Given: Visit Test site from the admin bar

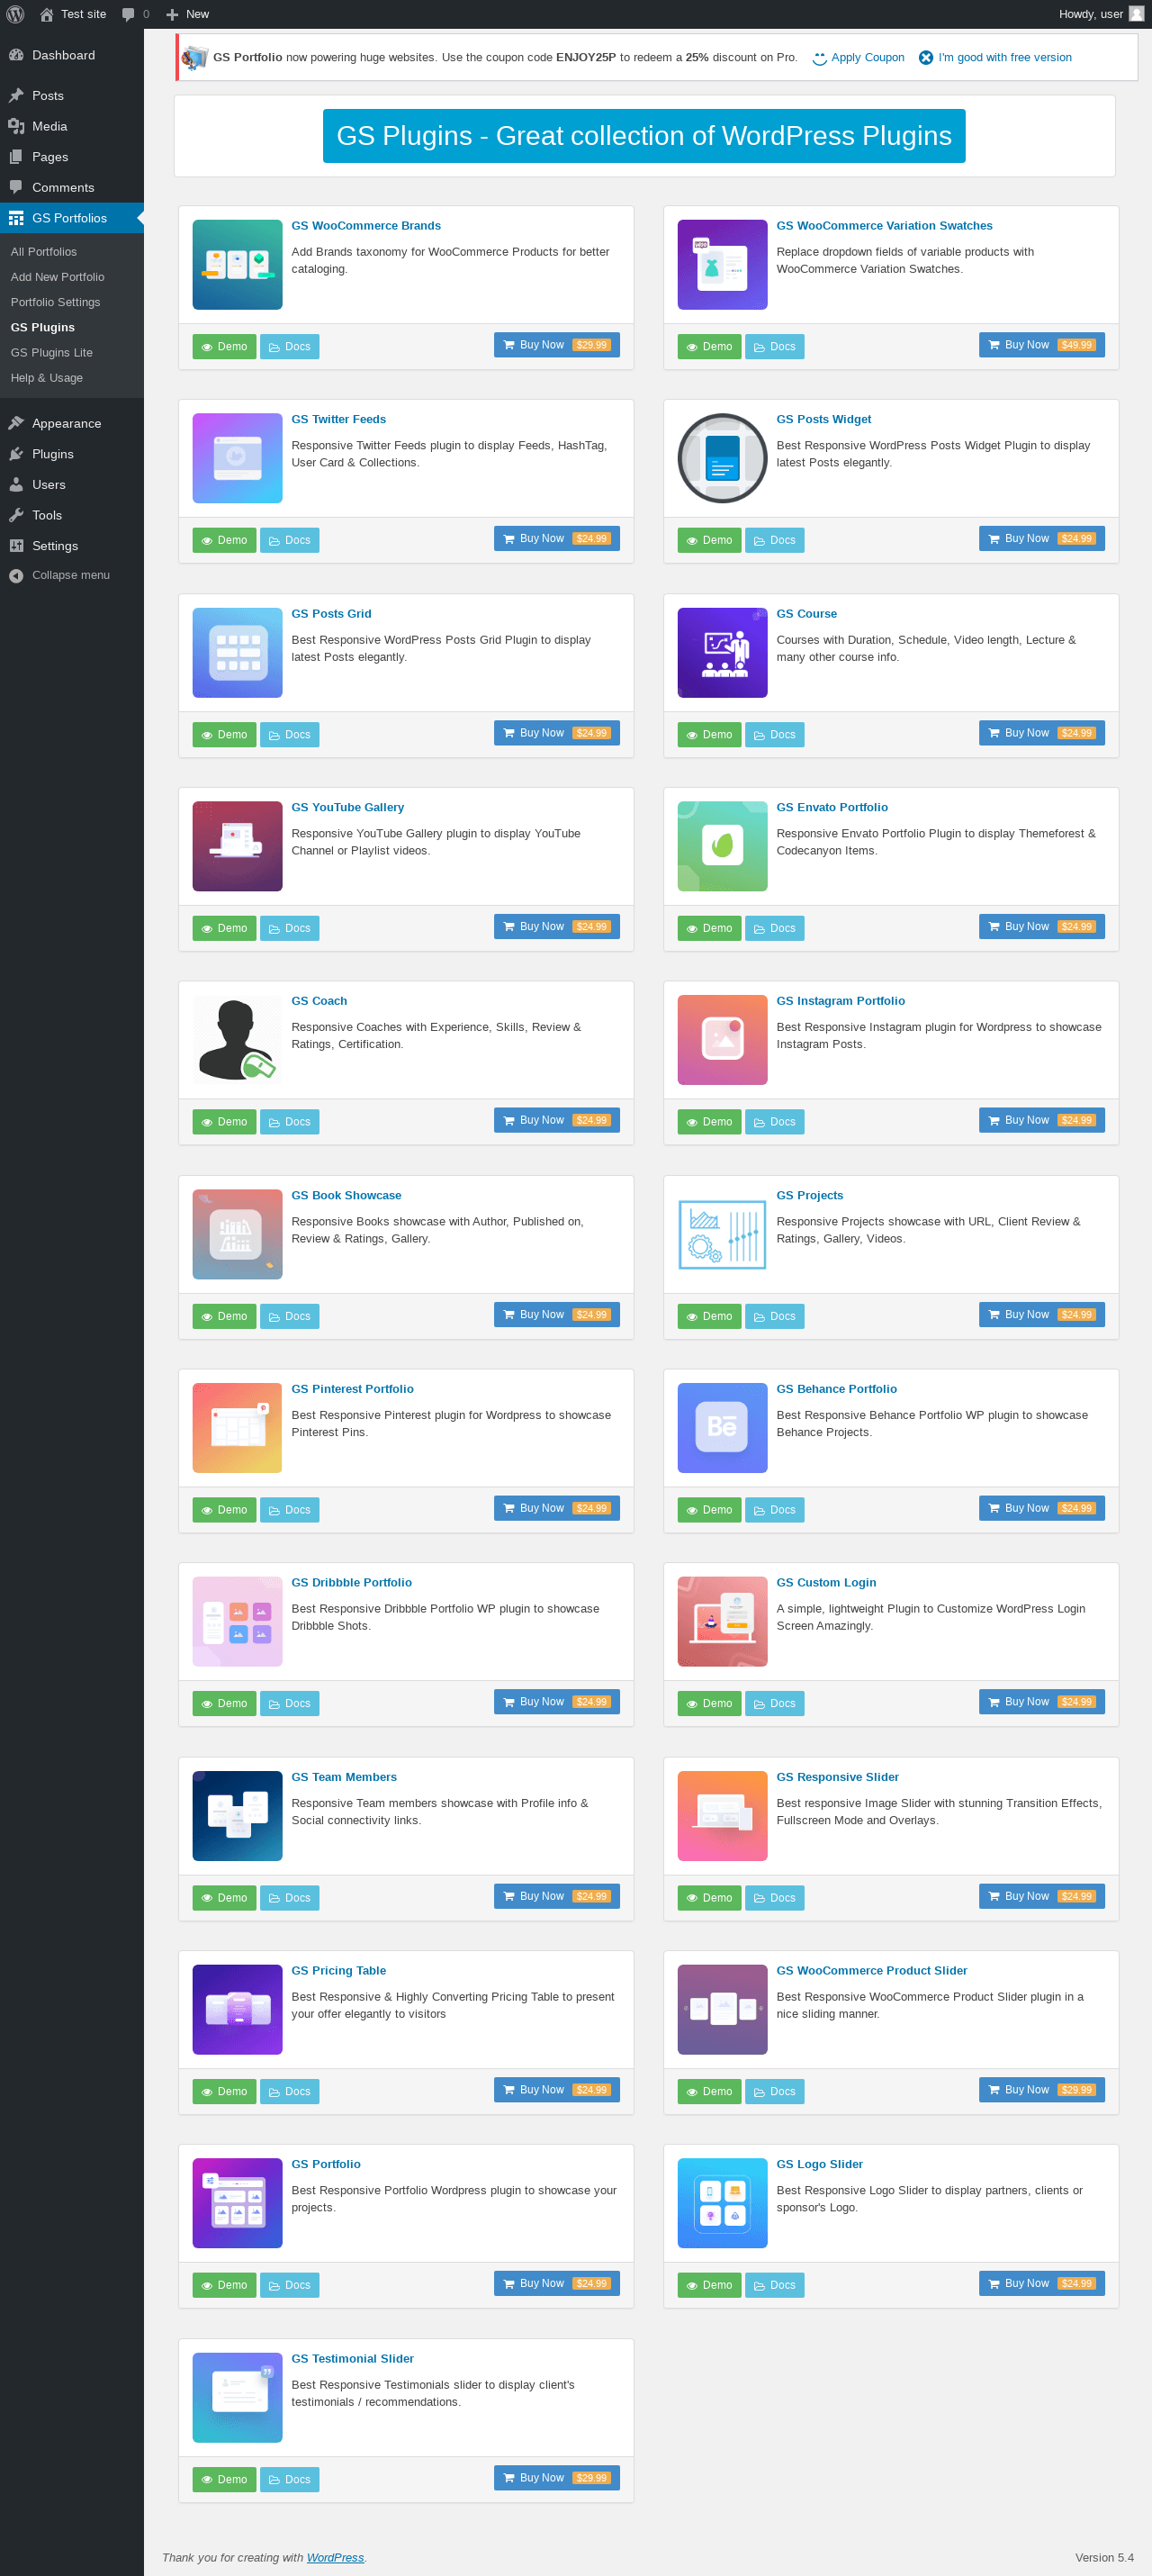Looking at the screenshot, I should [x=73, y=14].
